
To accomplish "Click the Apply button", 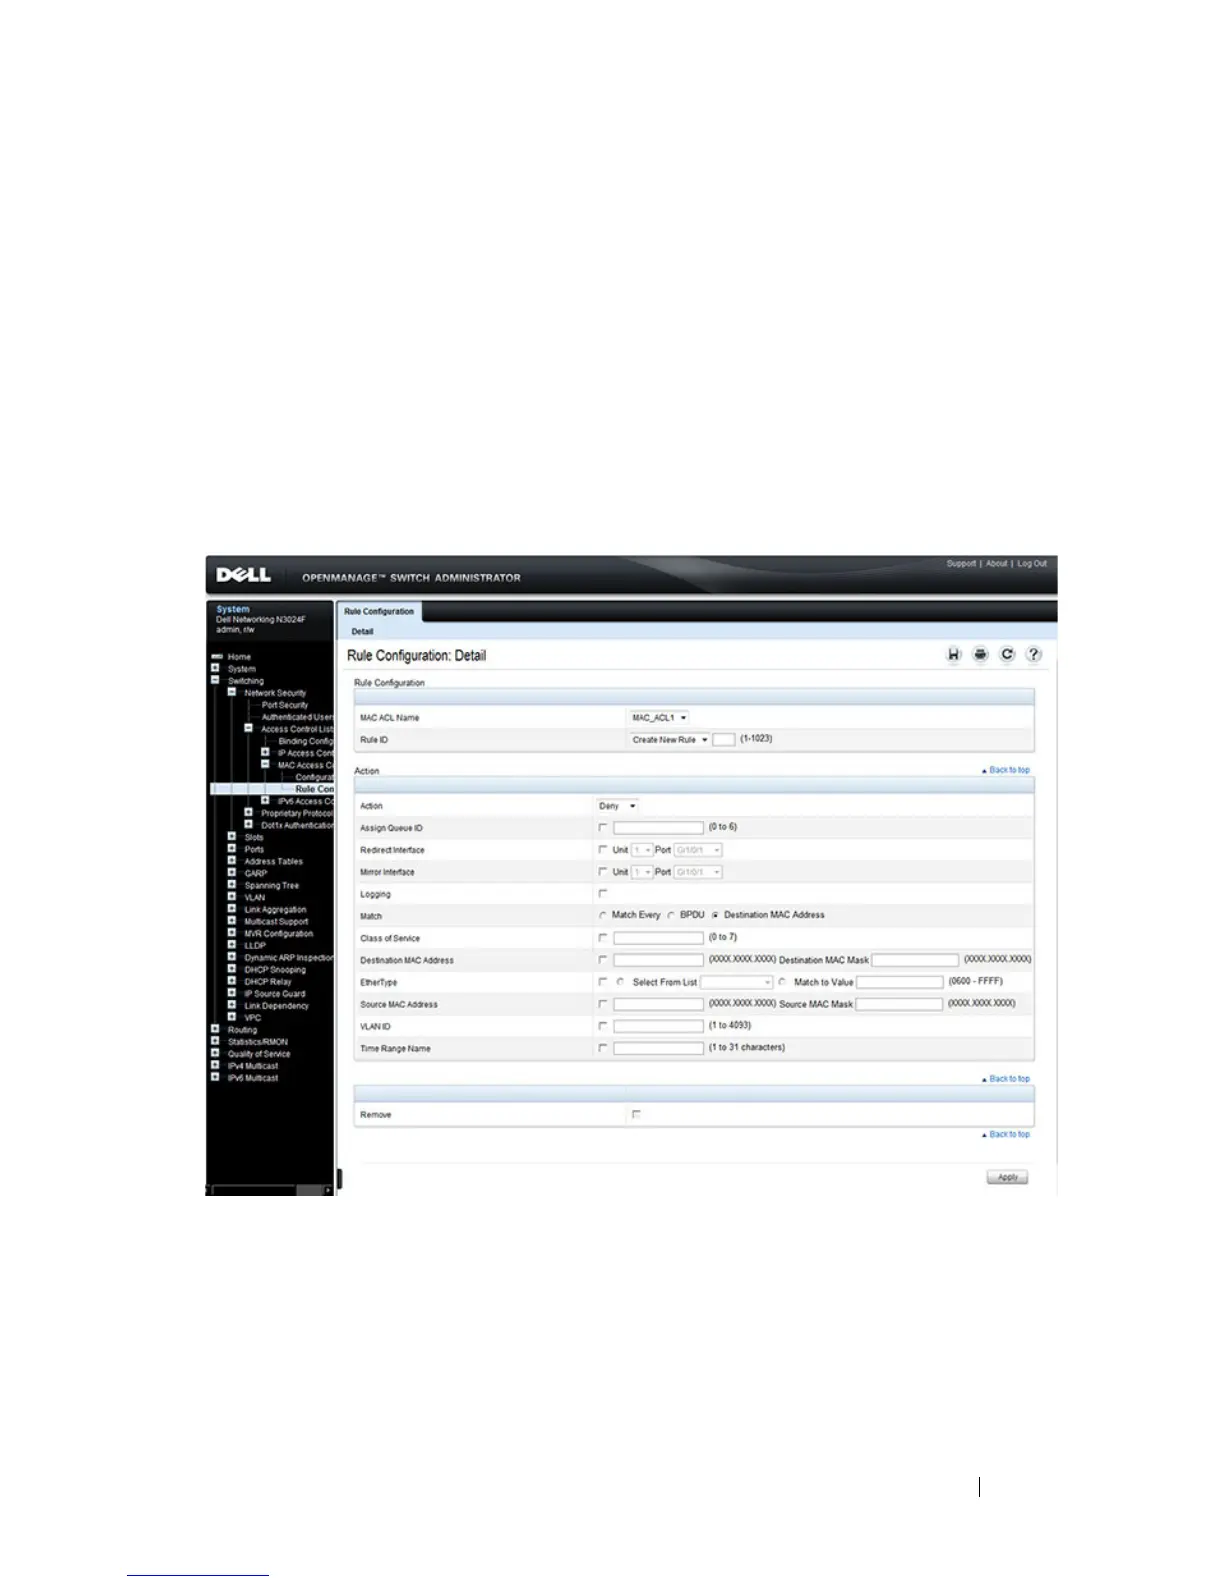I will tap(1007, 1177).
